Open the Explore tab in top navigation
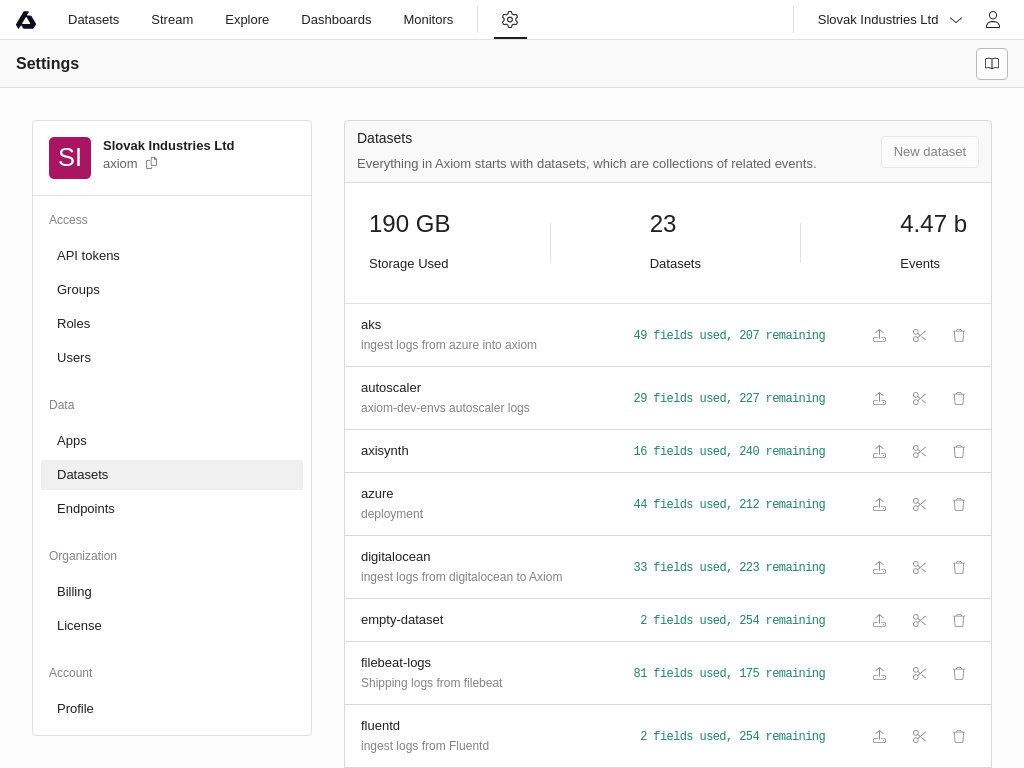Viewport: 1024px width, 768px height. [247, 20]
